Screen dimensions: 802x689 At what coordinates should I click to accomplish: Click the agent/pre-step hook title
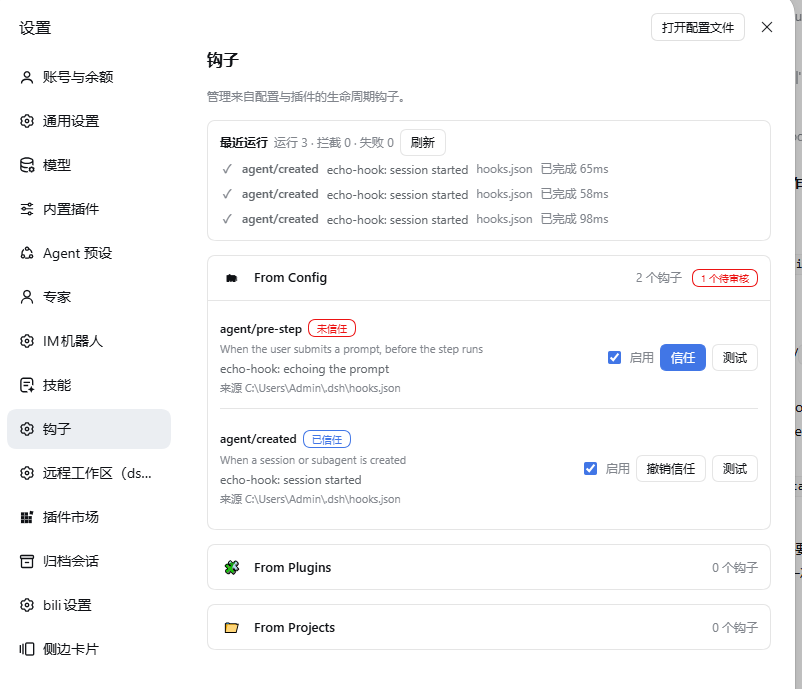261,329
